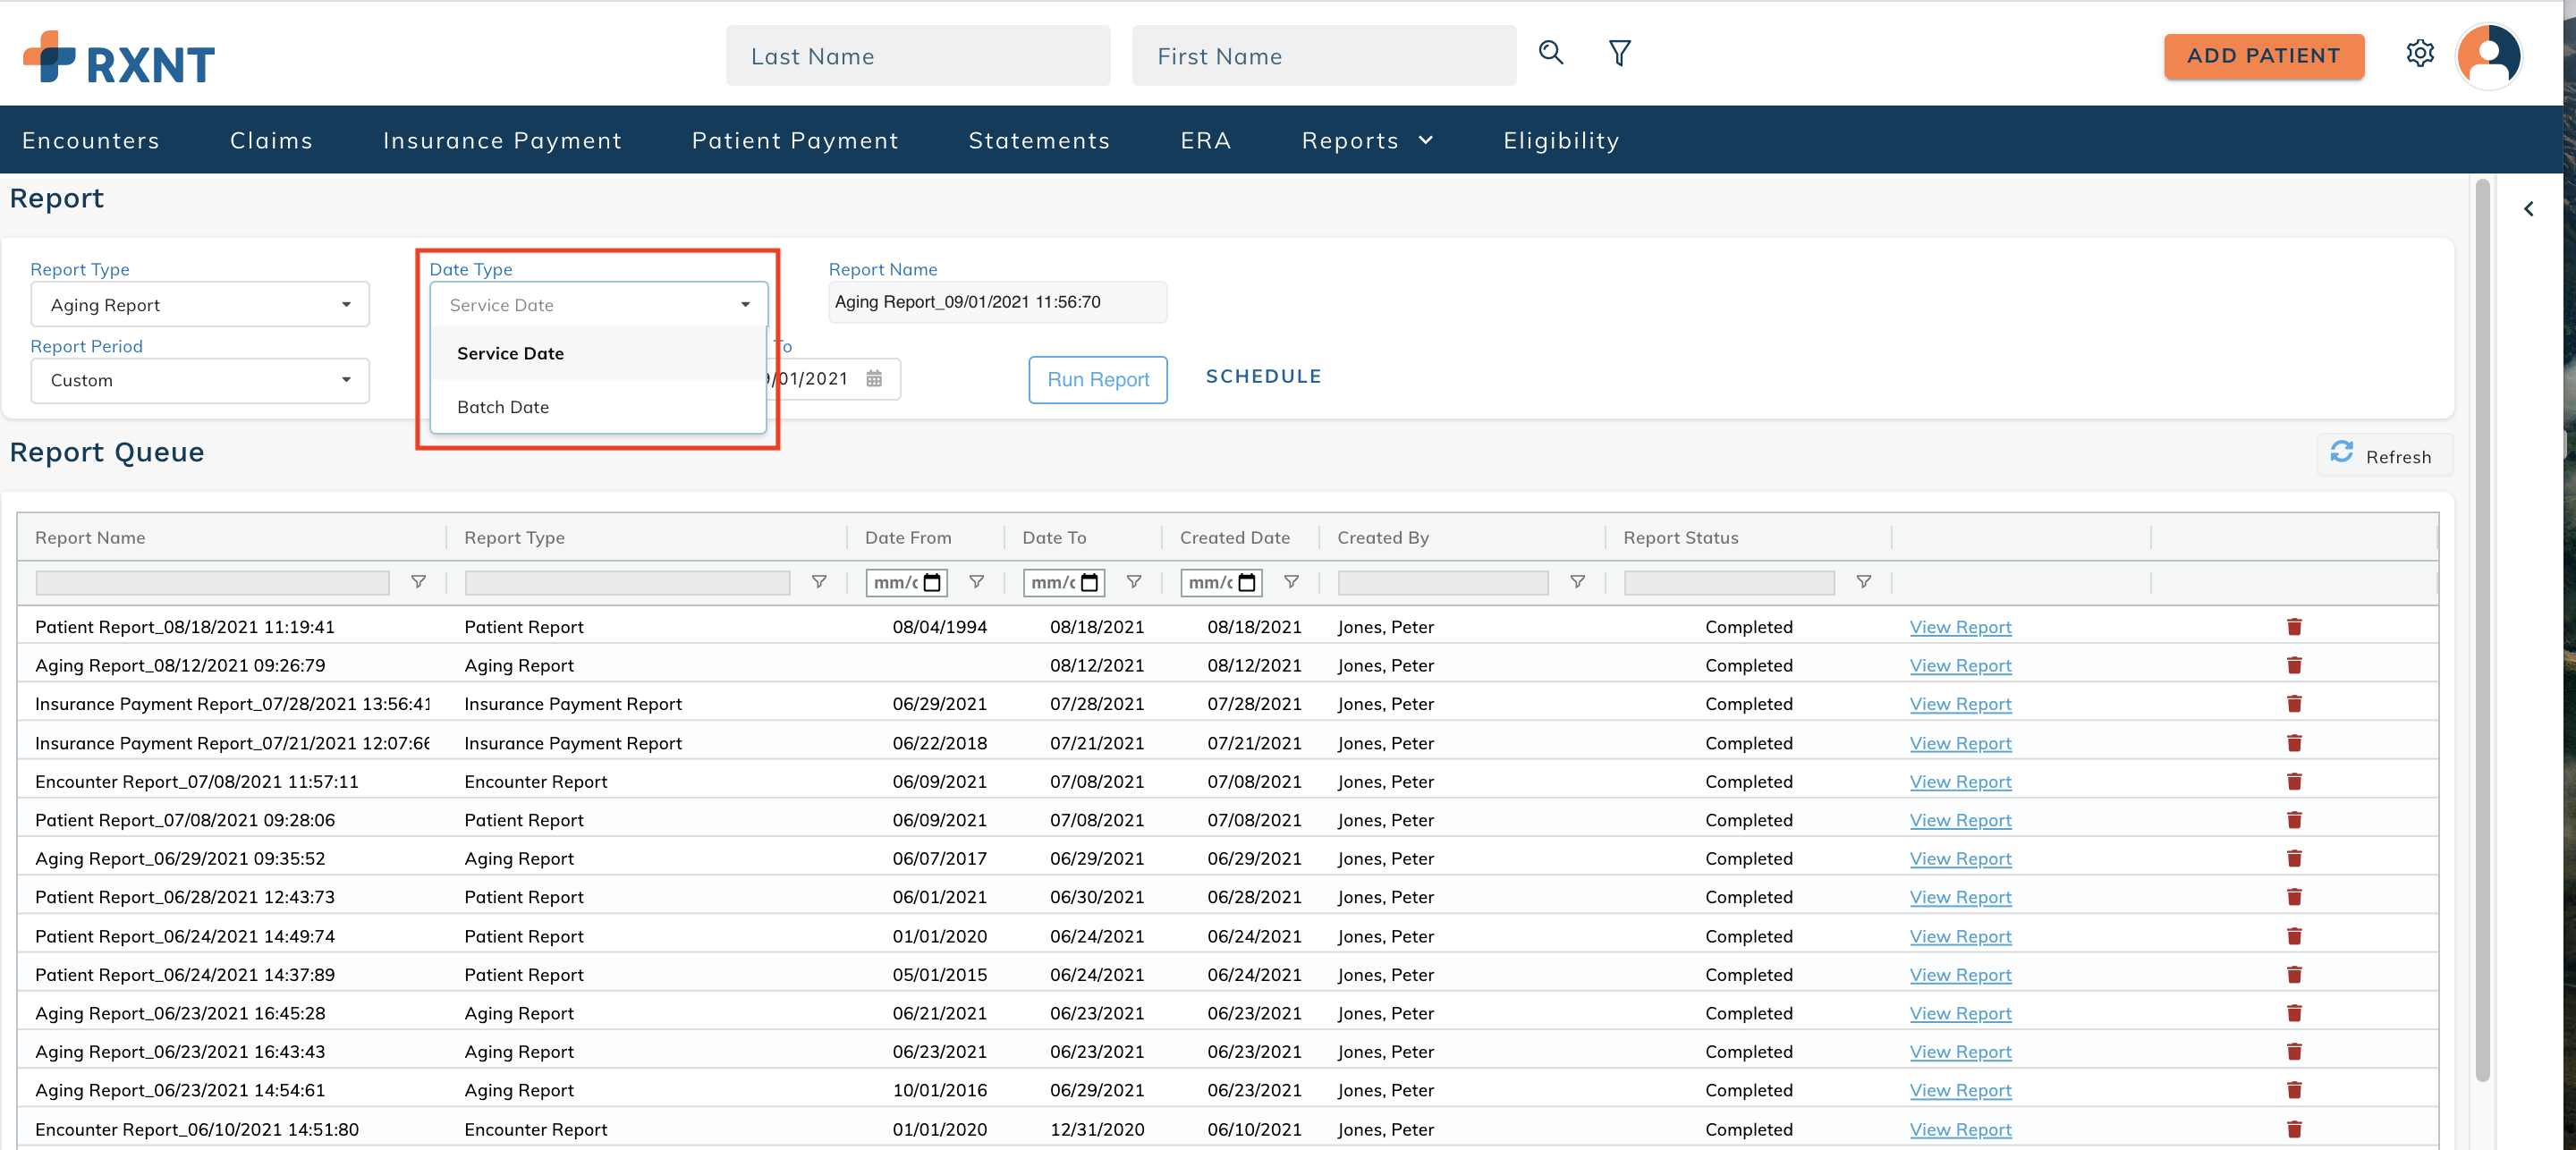This screenshot has width=2576, height=1150.
Task: Go to the Claims tab
Action: [x=271, y=141]
